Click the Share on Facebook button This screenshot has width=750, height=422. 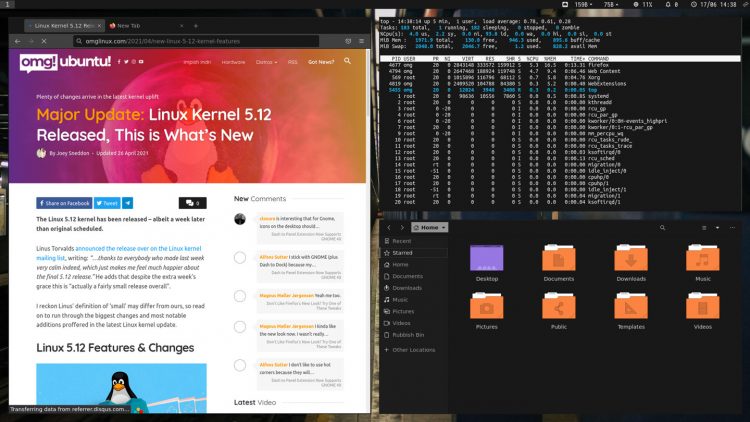click(x=64, y=203)
